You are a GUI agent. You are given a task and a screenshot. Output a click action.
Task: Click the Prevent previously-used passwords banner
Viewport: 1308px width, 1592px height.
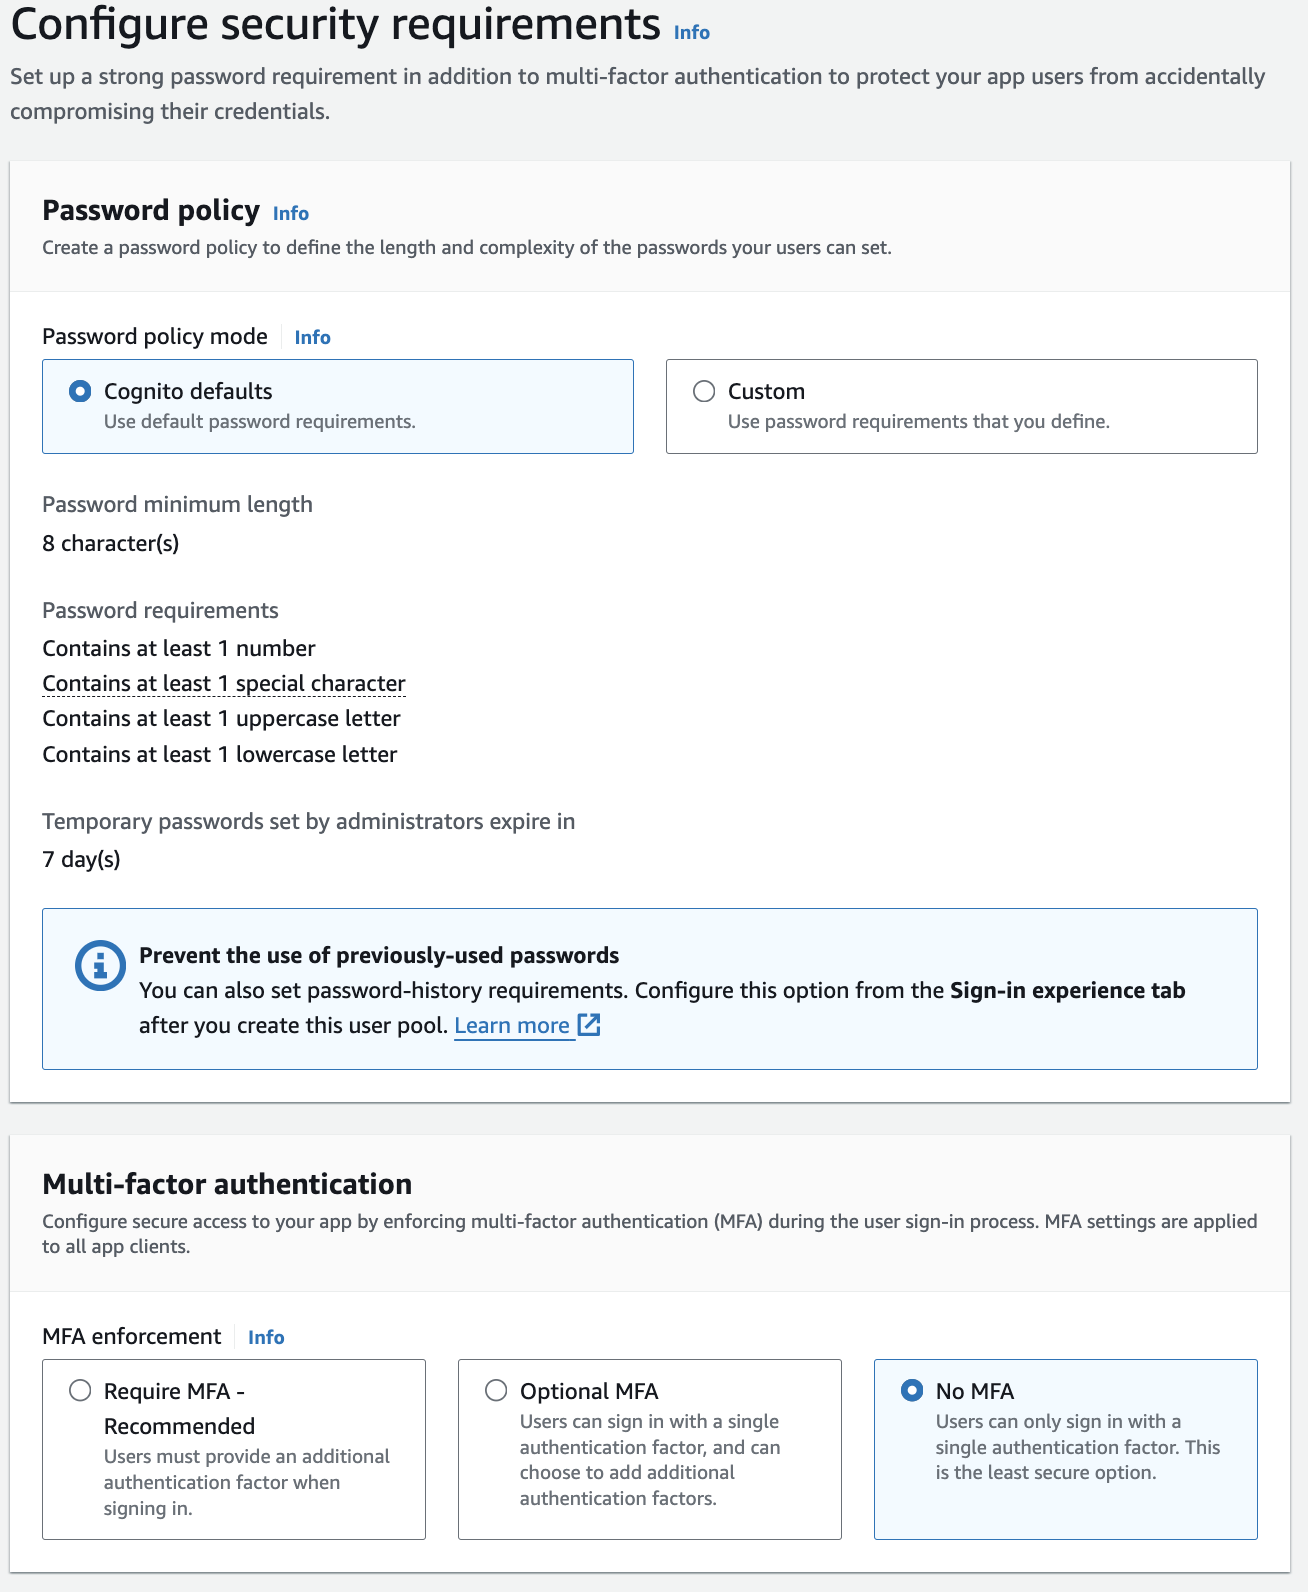click(x=650, y=988)
